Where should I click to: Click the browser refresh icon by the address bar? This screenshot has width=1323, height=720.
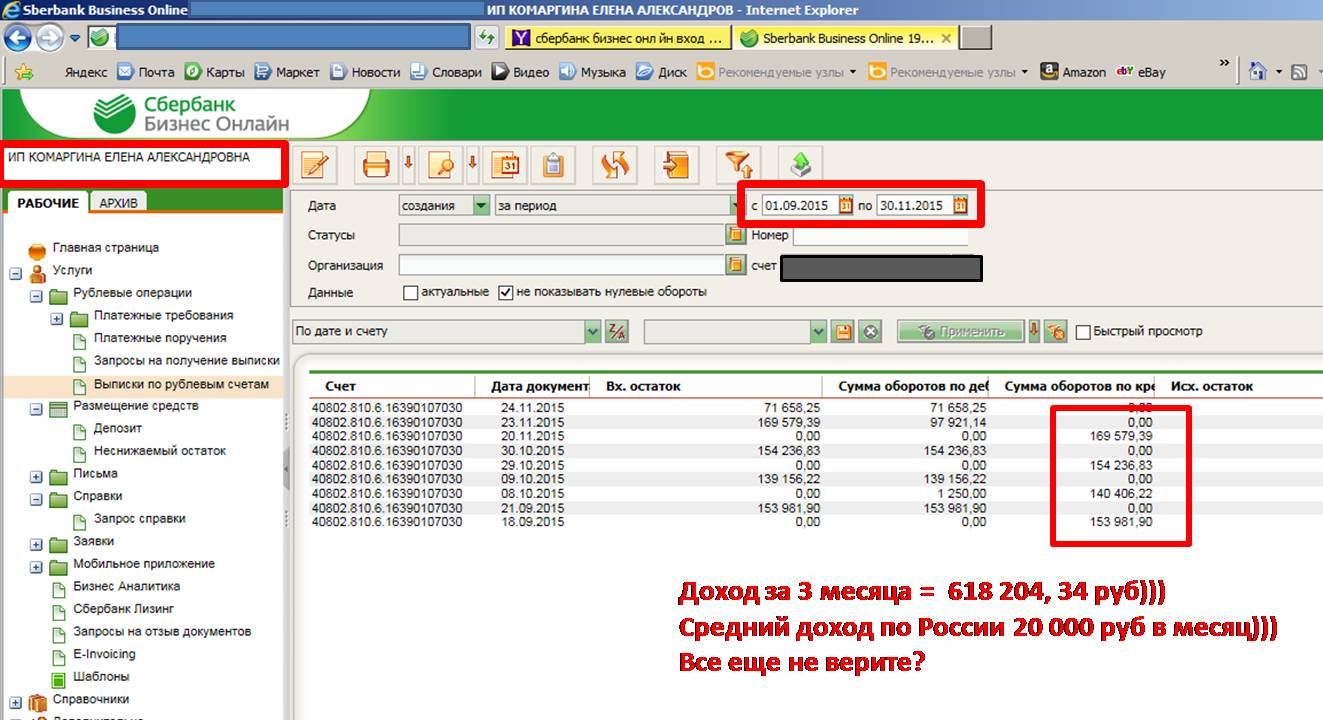pos(487,38)
